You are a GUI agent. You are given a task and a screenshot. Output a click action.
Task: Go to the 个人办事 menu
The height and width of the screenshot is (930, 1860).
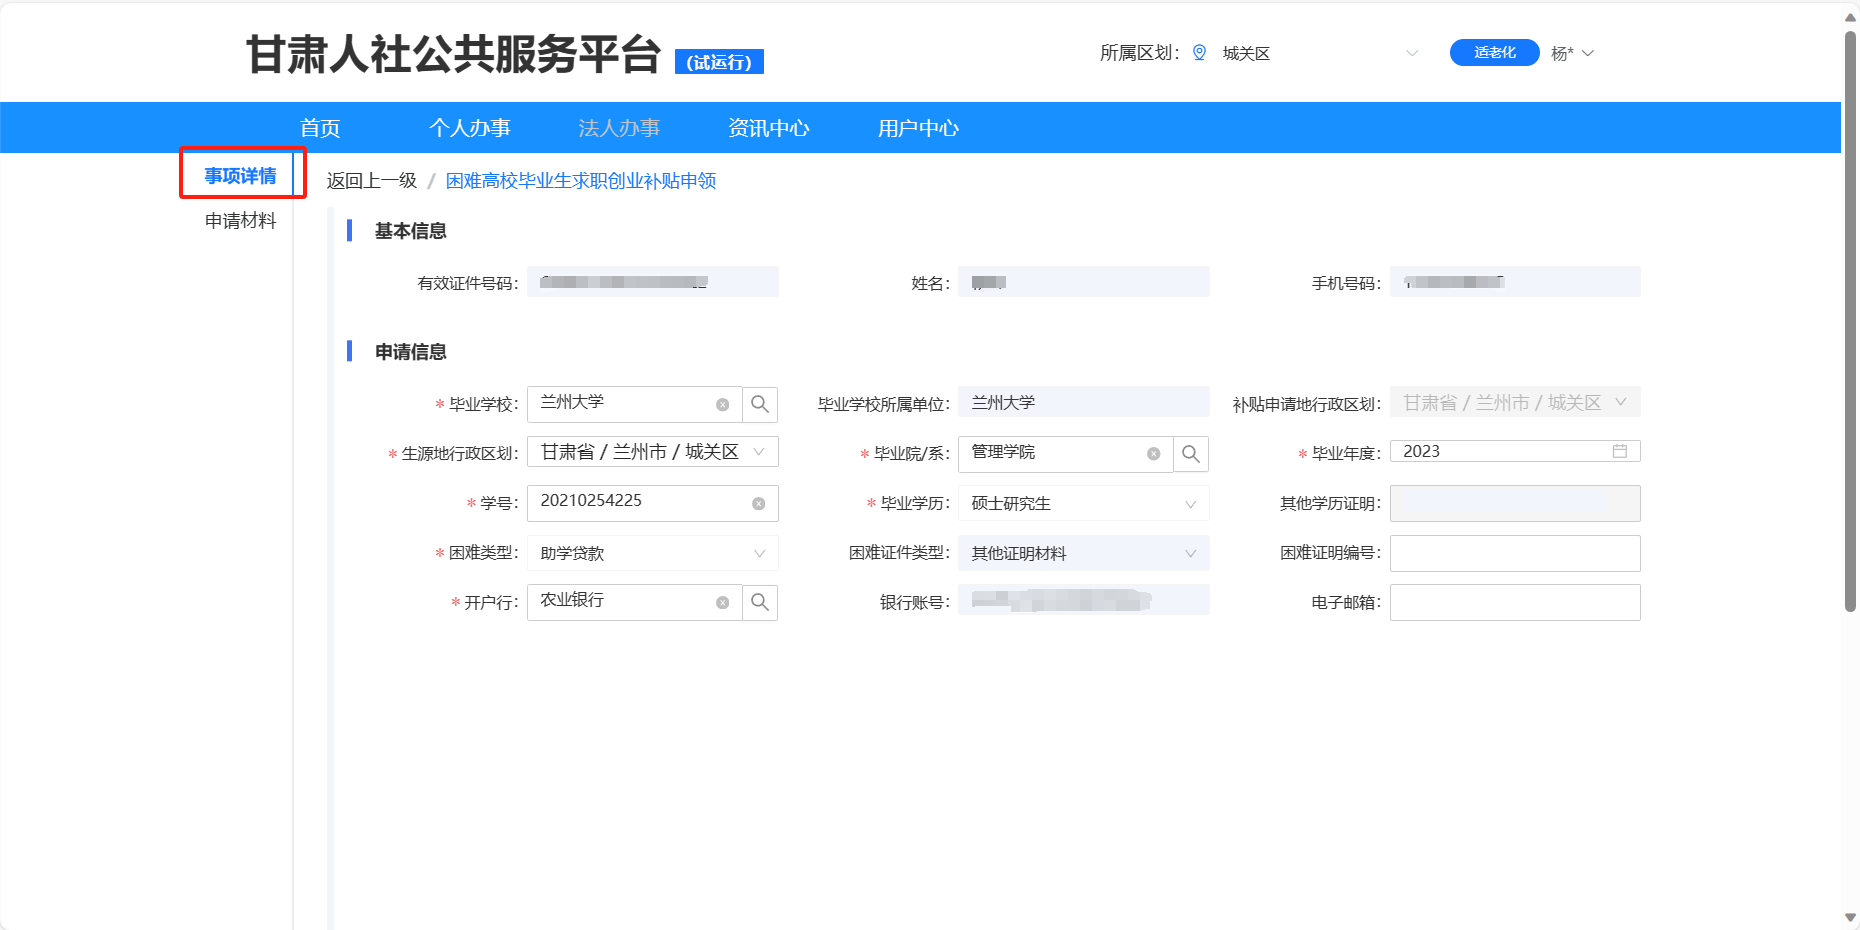(469, 128)
